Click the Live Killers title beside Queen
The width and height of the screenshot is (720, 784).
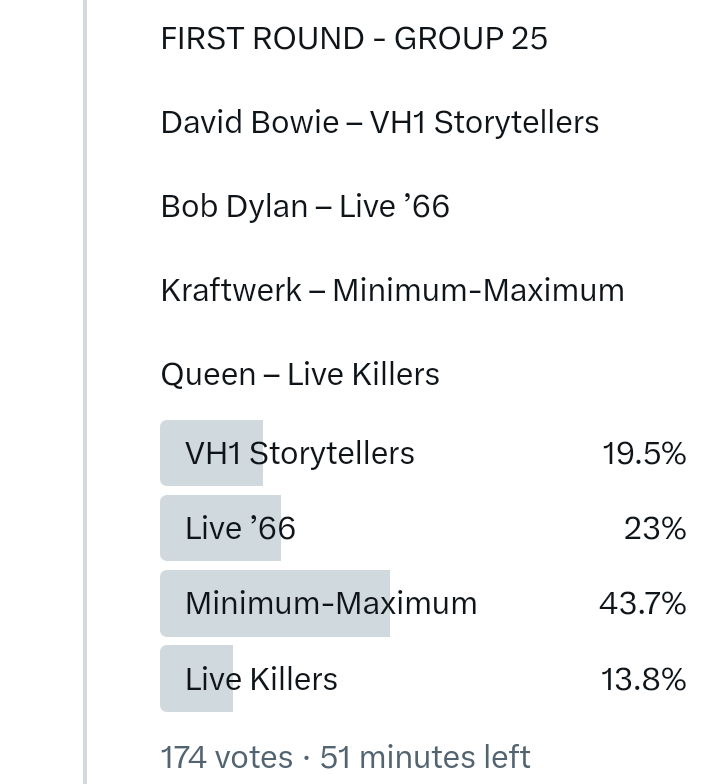click(x=363, y=375)
